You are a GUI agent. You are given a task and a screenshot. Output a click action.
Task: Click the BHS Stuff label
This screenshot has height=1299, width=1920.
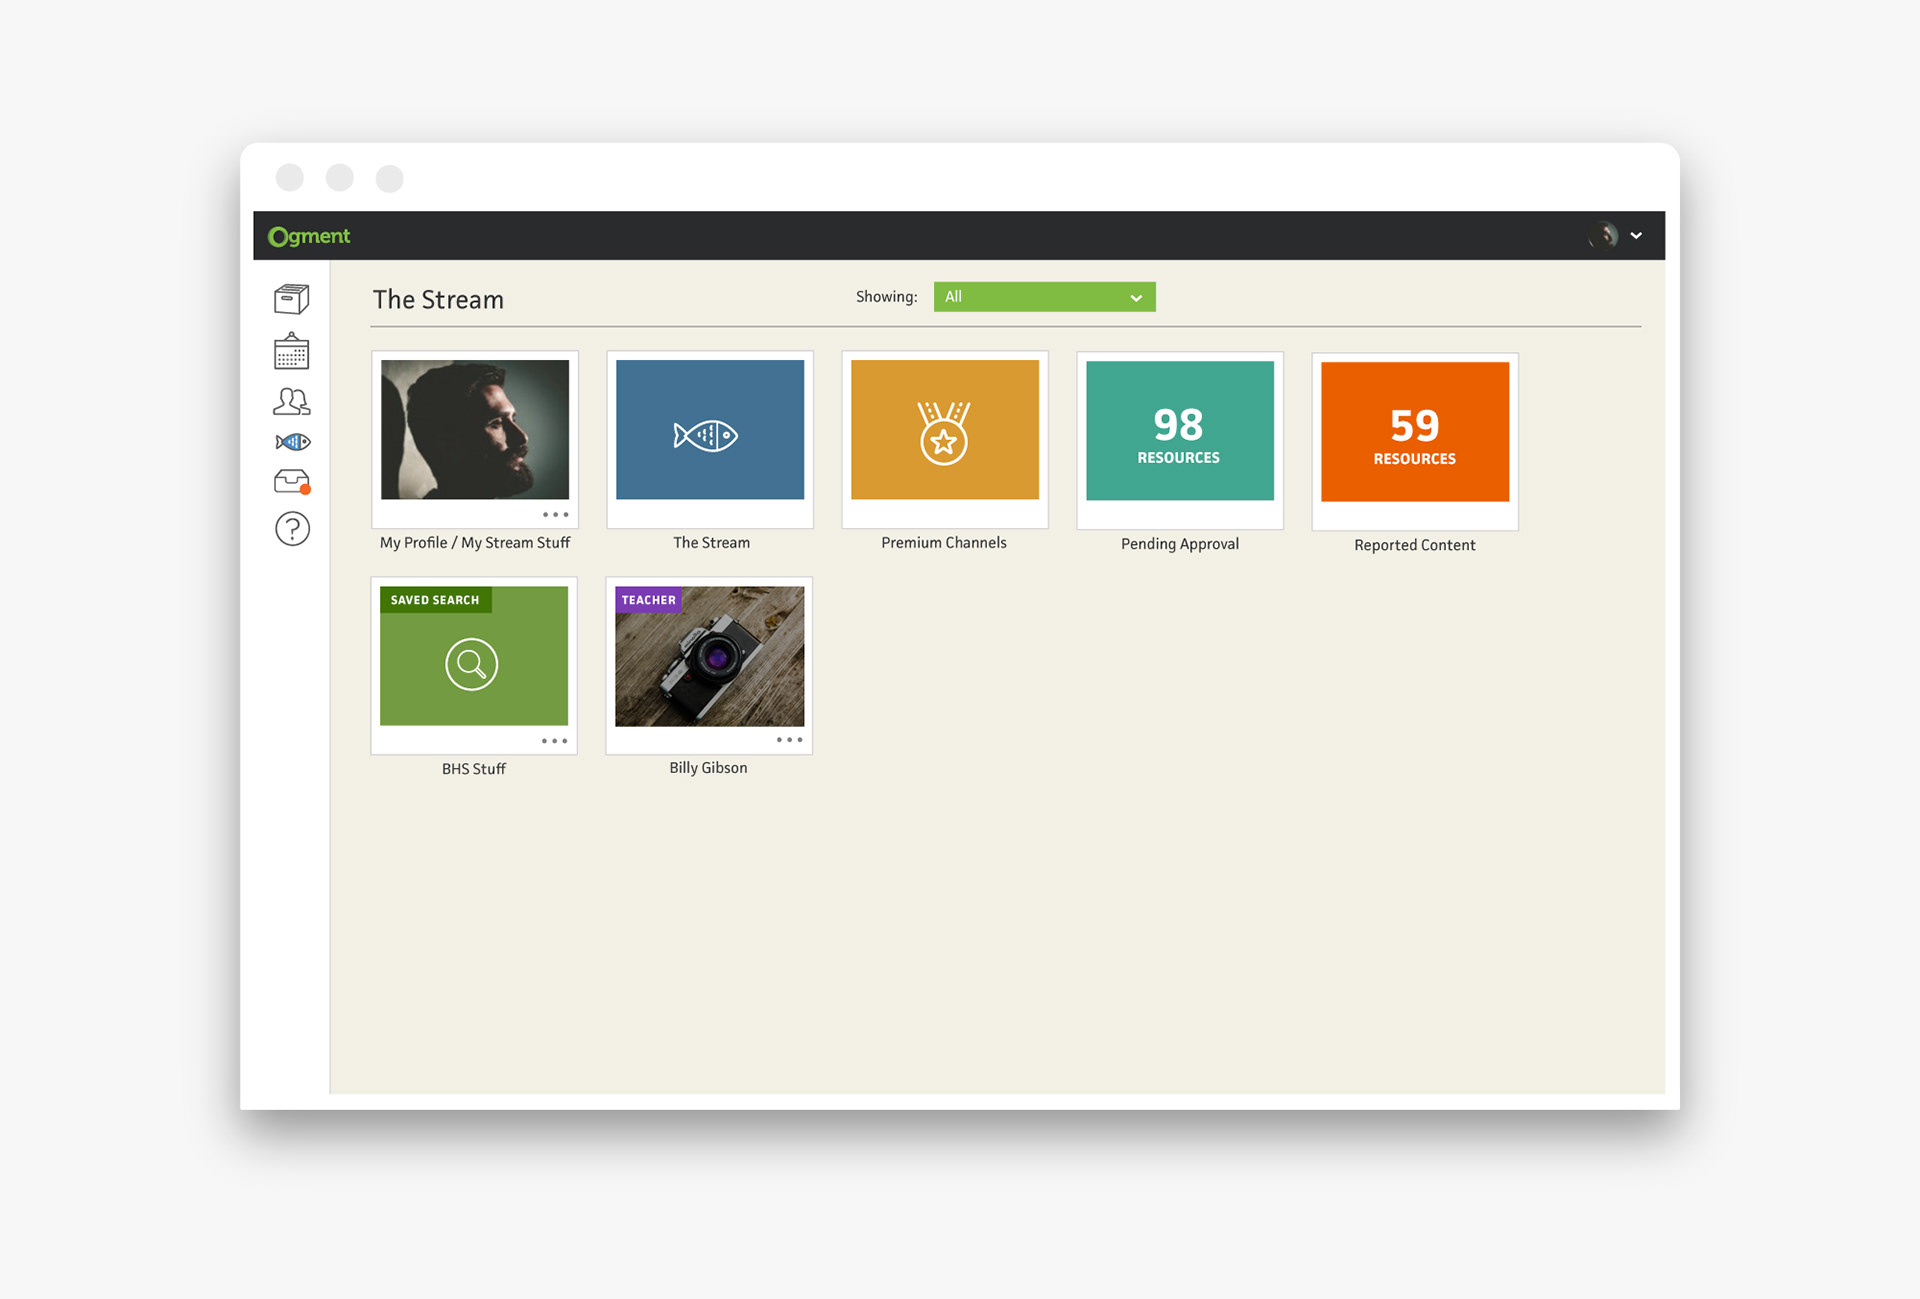click(474, 769)
